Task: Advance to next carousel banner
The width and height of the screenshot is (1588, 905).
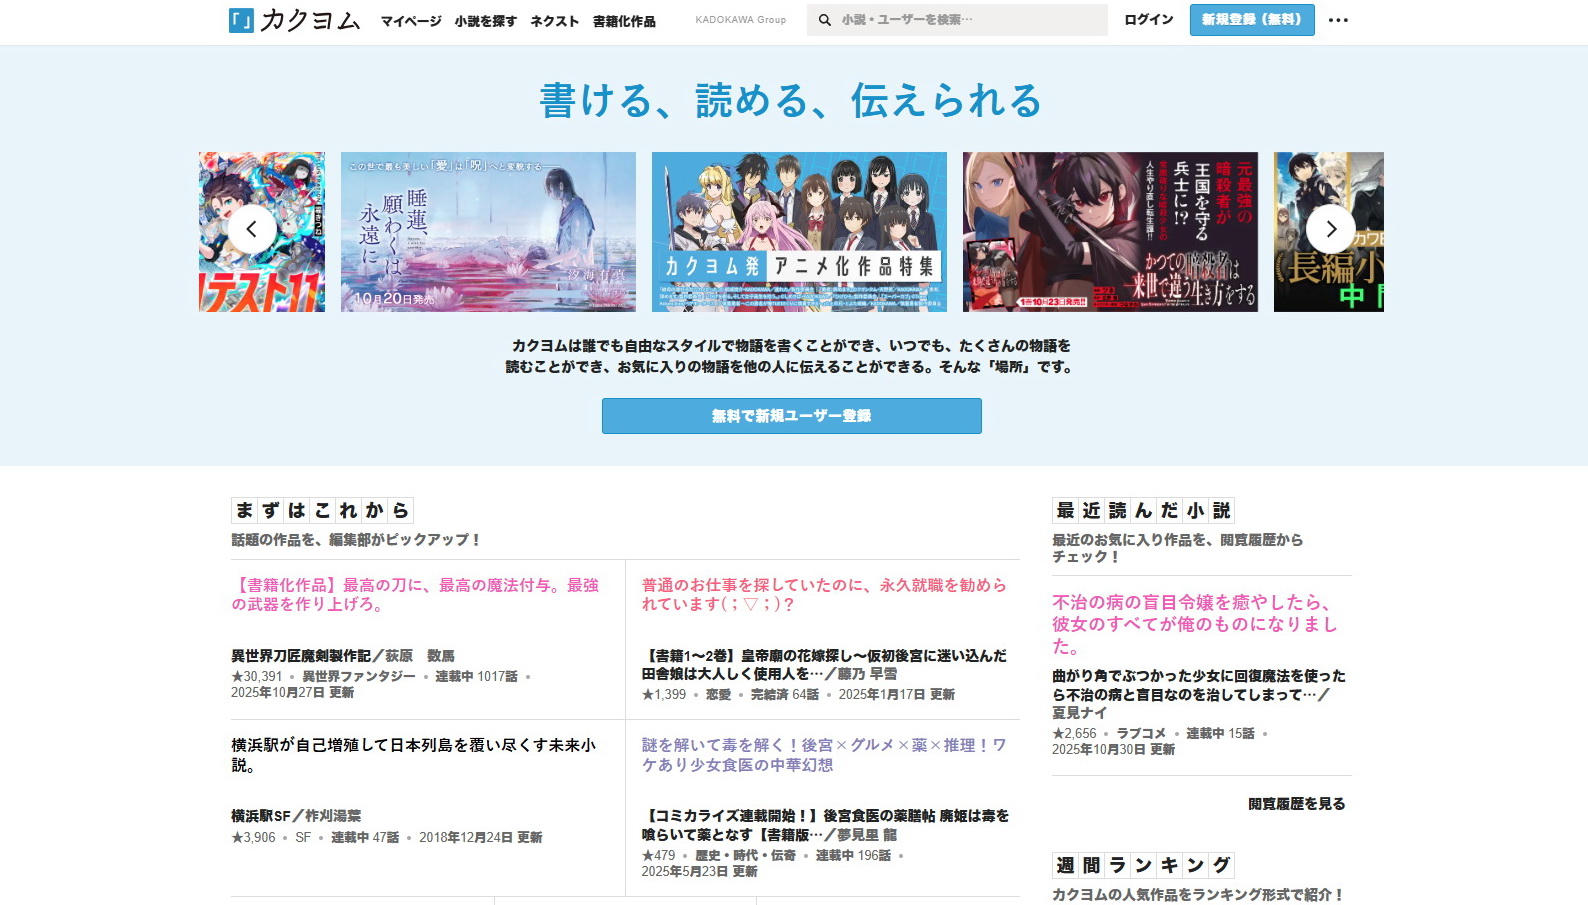Action: click(1330, 229)
